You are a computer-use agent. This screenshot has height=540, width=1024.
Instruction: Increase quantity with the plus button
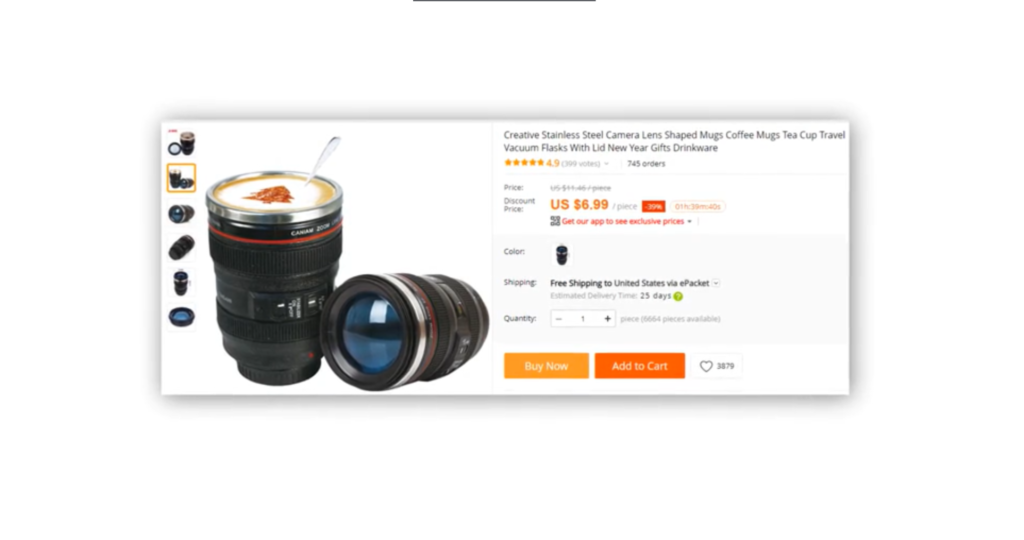pyautogui.click(x=607, y=319)
